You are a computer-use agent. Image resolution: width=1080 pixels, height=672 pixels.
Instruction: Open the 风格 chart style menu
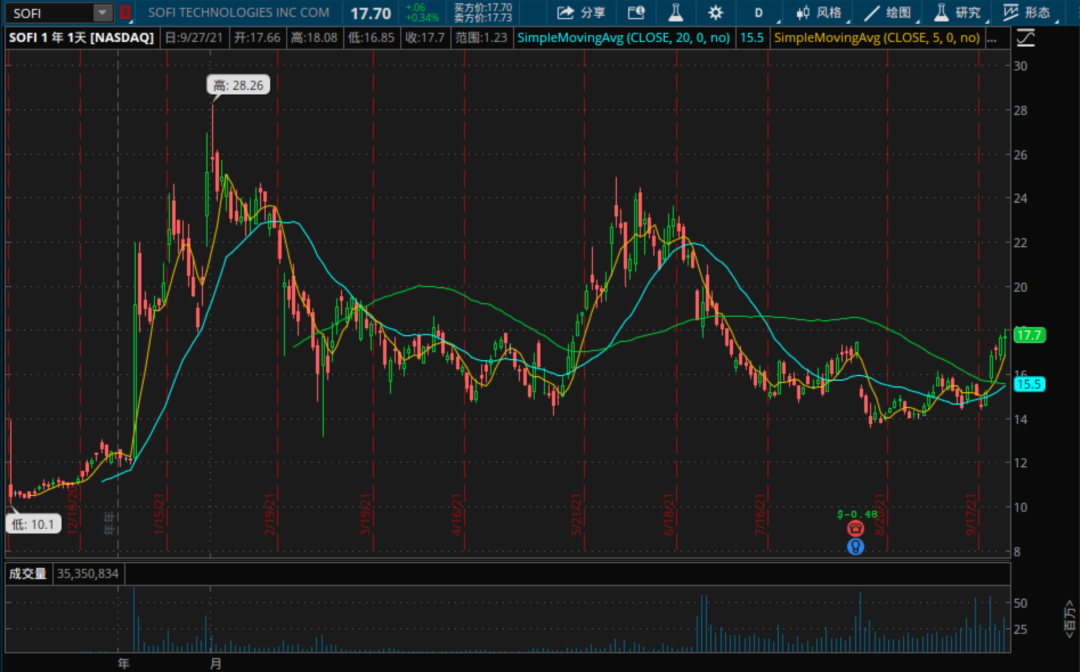[819, 13]
